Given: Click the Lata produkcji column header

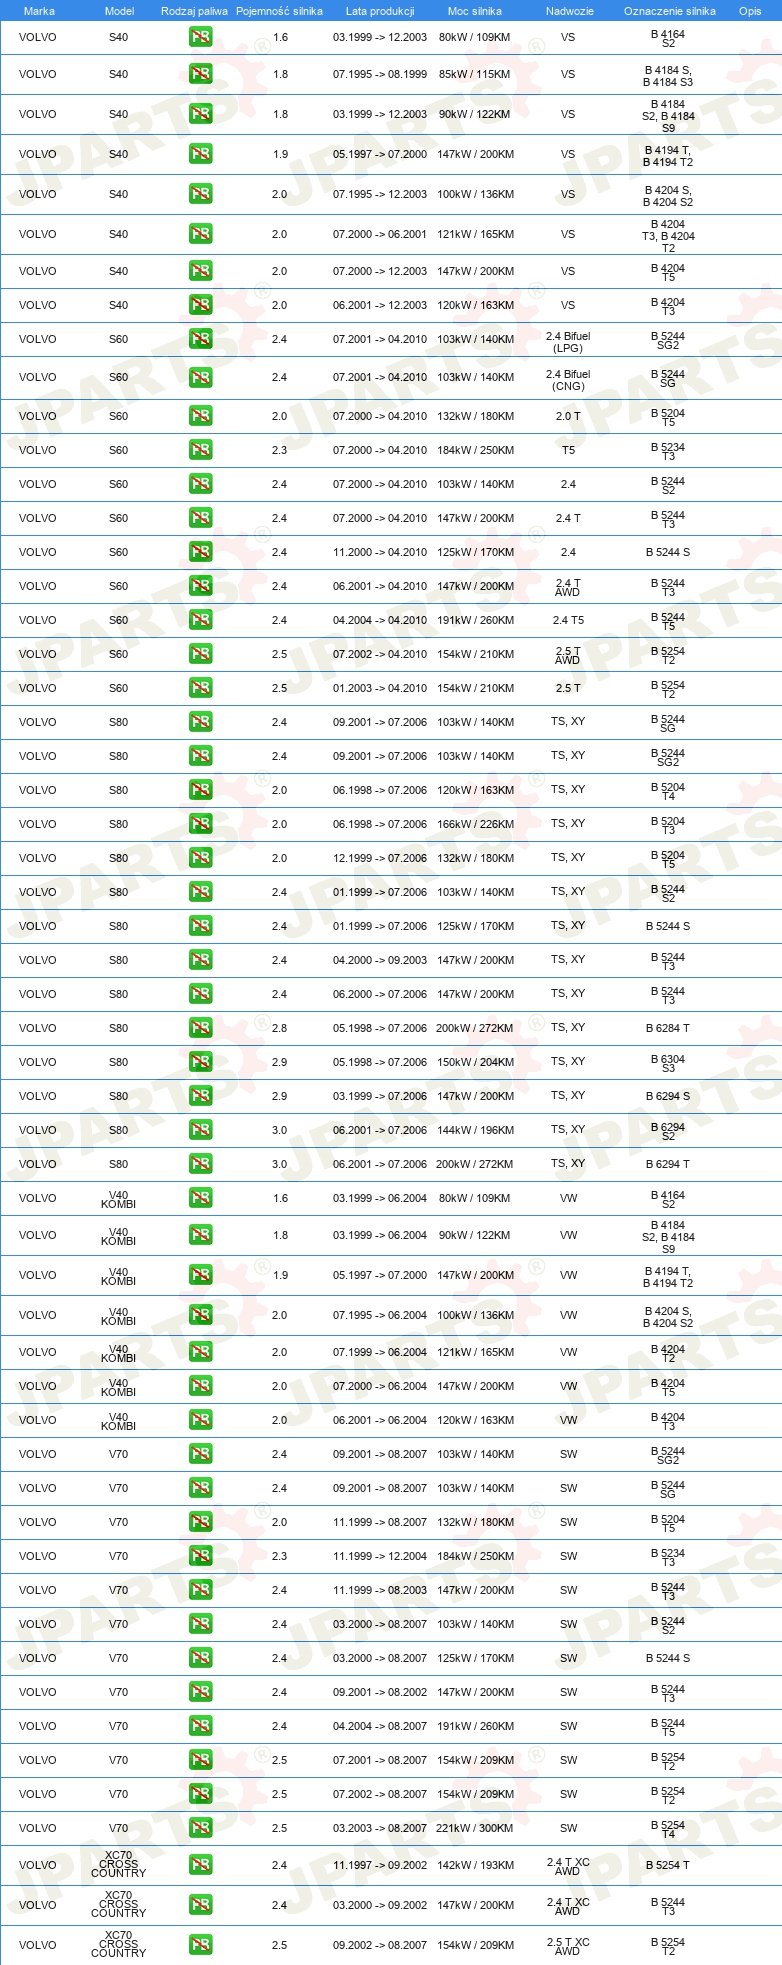Looking at the screenshot, I should pos(380,11).
